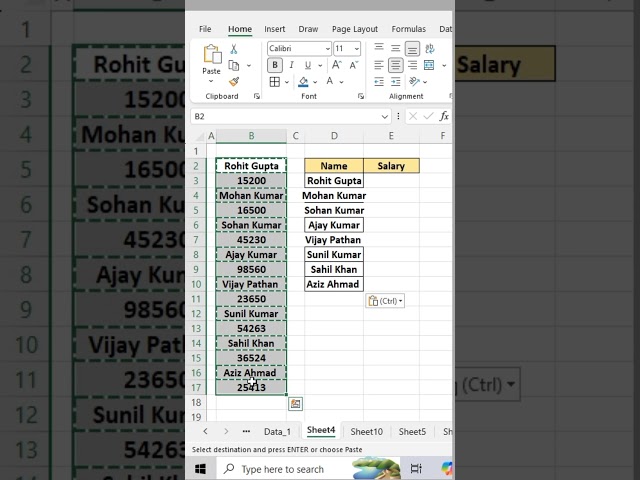640x480 pixels.
Task: Switch to the Formulas ribbon tab
Action: pos(409,29)
